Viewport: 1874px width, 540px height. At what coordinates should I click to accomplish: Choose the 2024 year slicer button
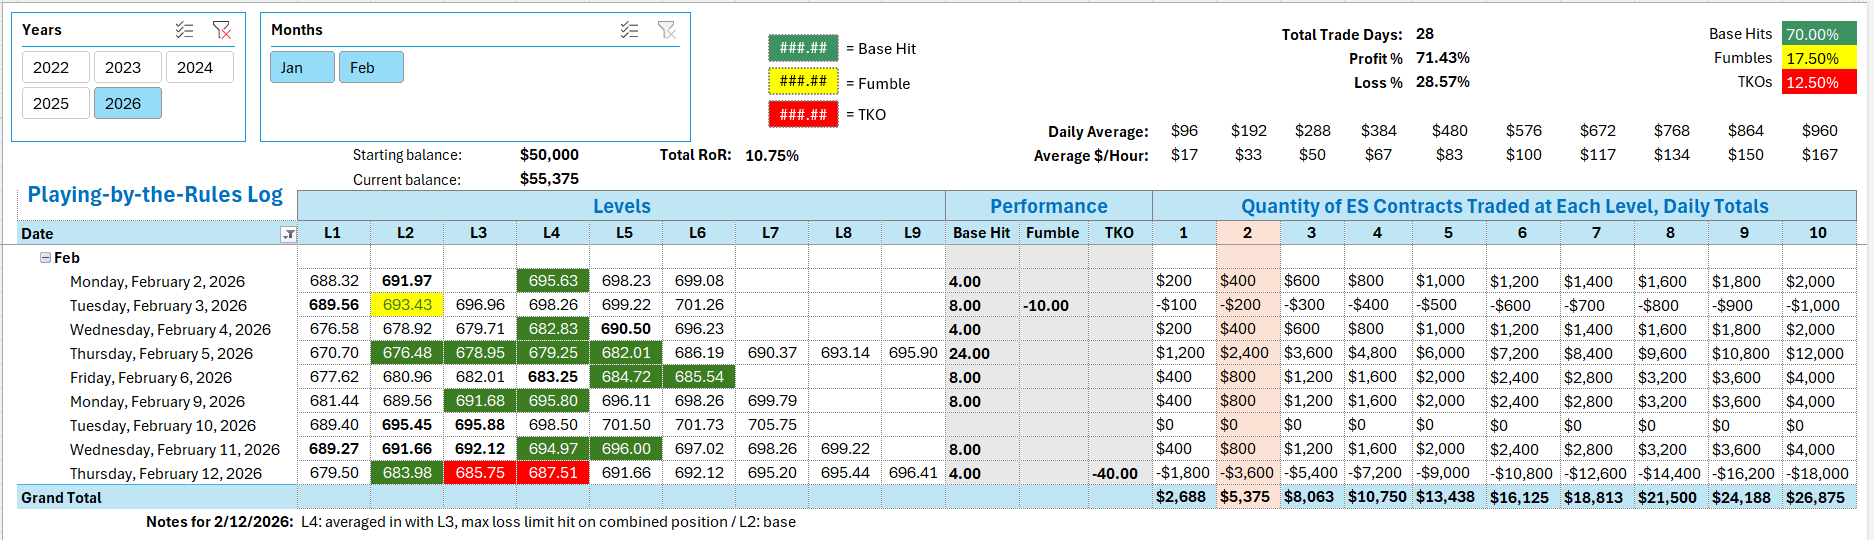tap(195, 68)
